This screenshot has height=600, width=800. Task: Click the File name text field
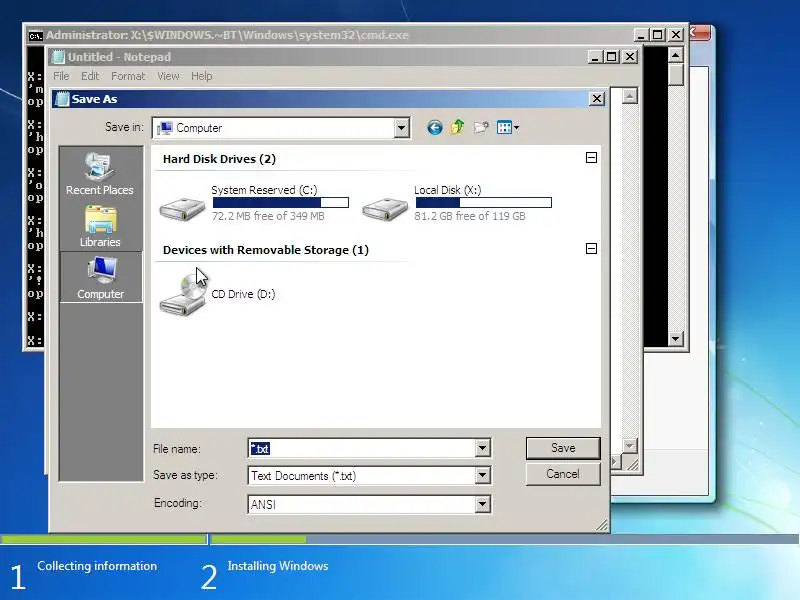point(362,448)
